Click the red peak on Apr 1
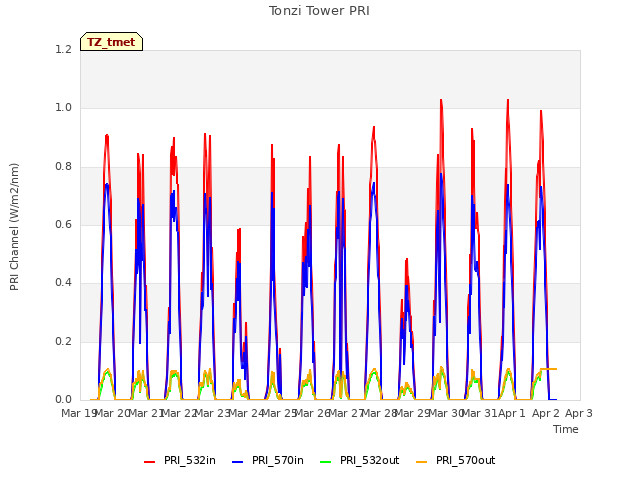This screenshot has height=480, width=640. [x=508, y=100]
